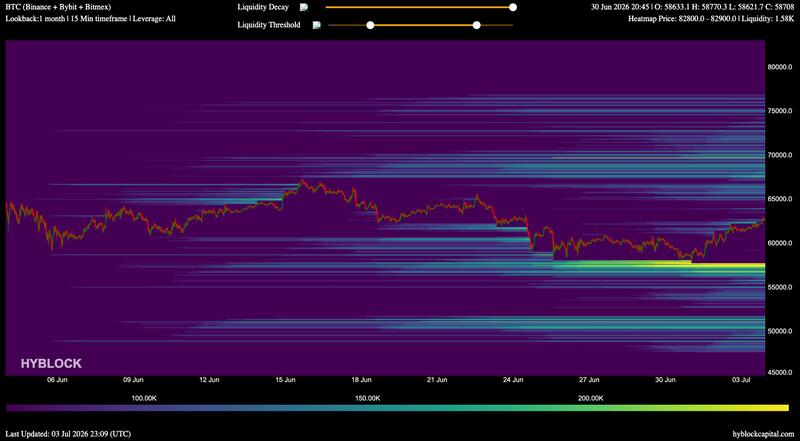The height and width of the screenshot is (441, 800).
Task: Click the 'Heatmap Price: 82800.0 - 82900.0' readout
Action: point(683,18)
